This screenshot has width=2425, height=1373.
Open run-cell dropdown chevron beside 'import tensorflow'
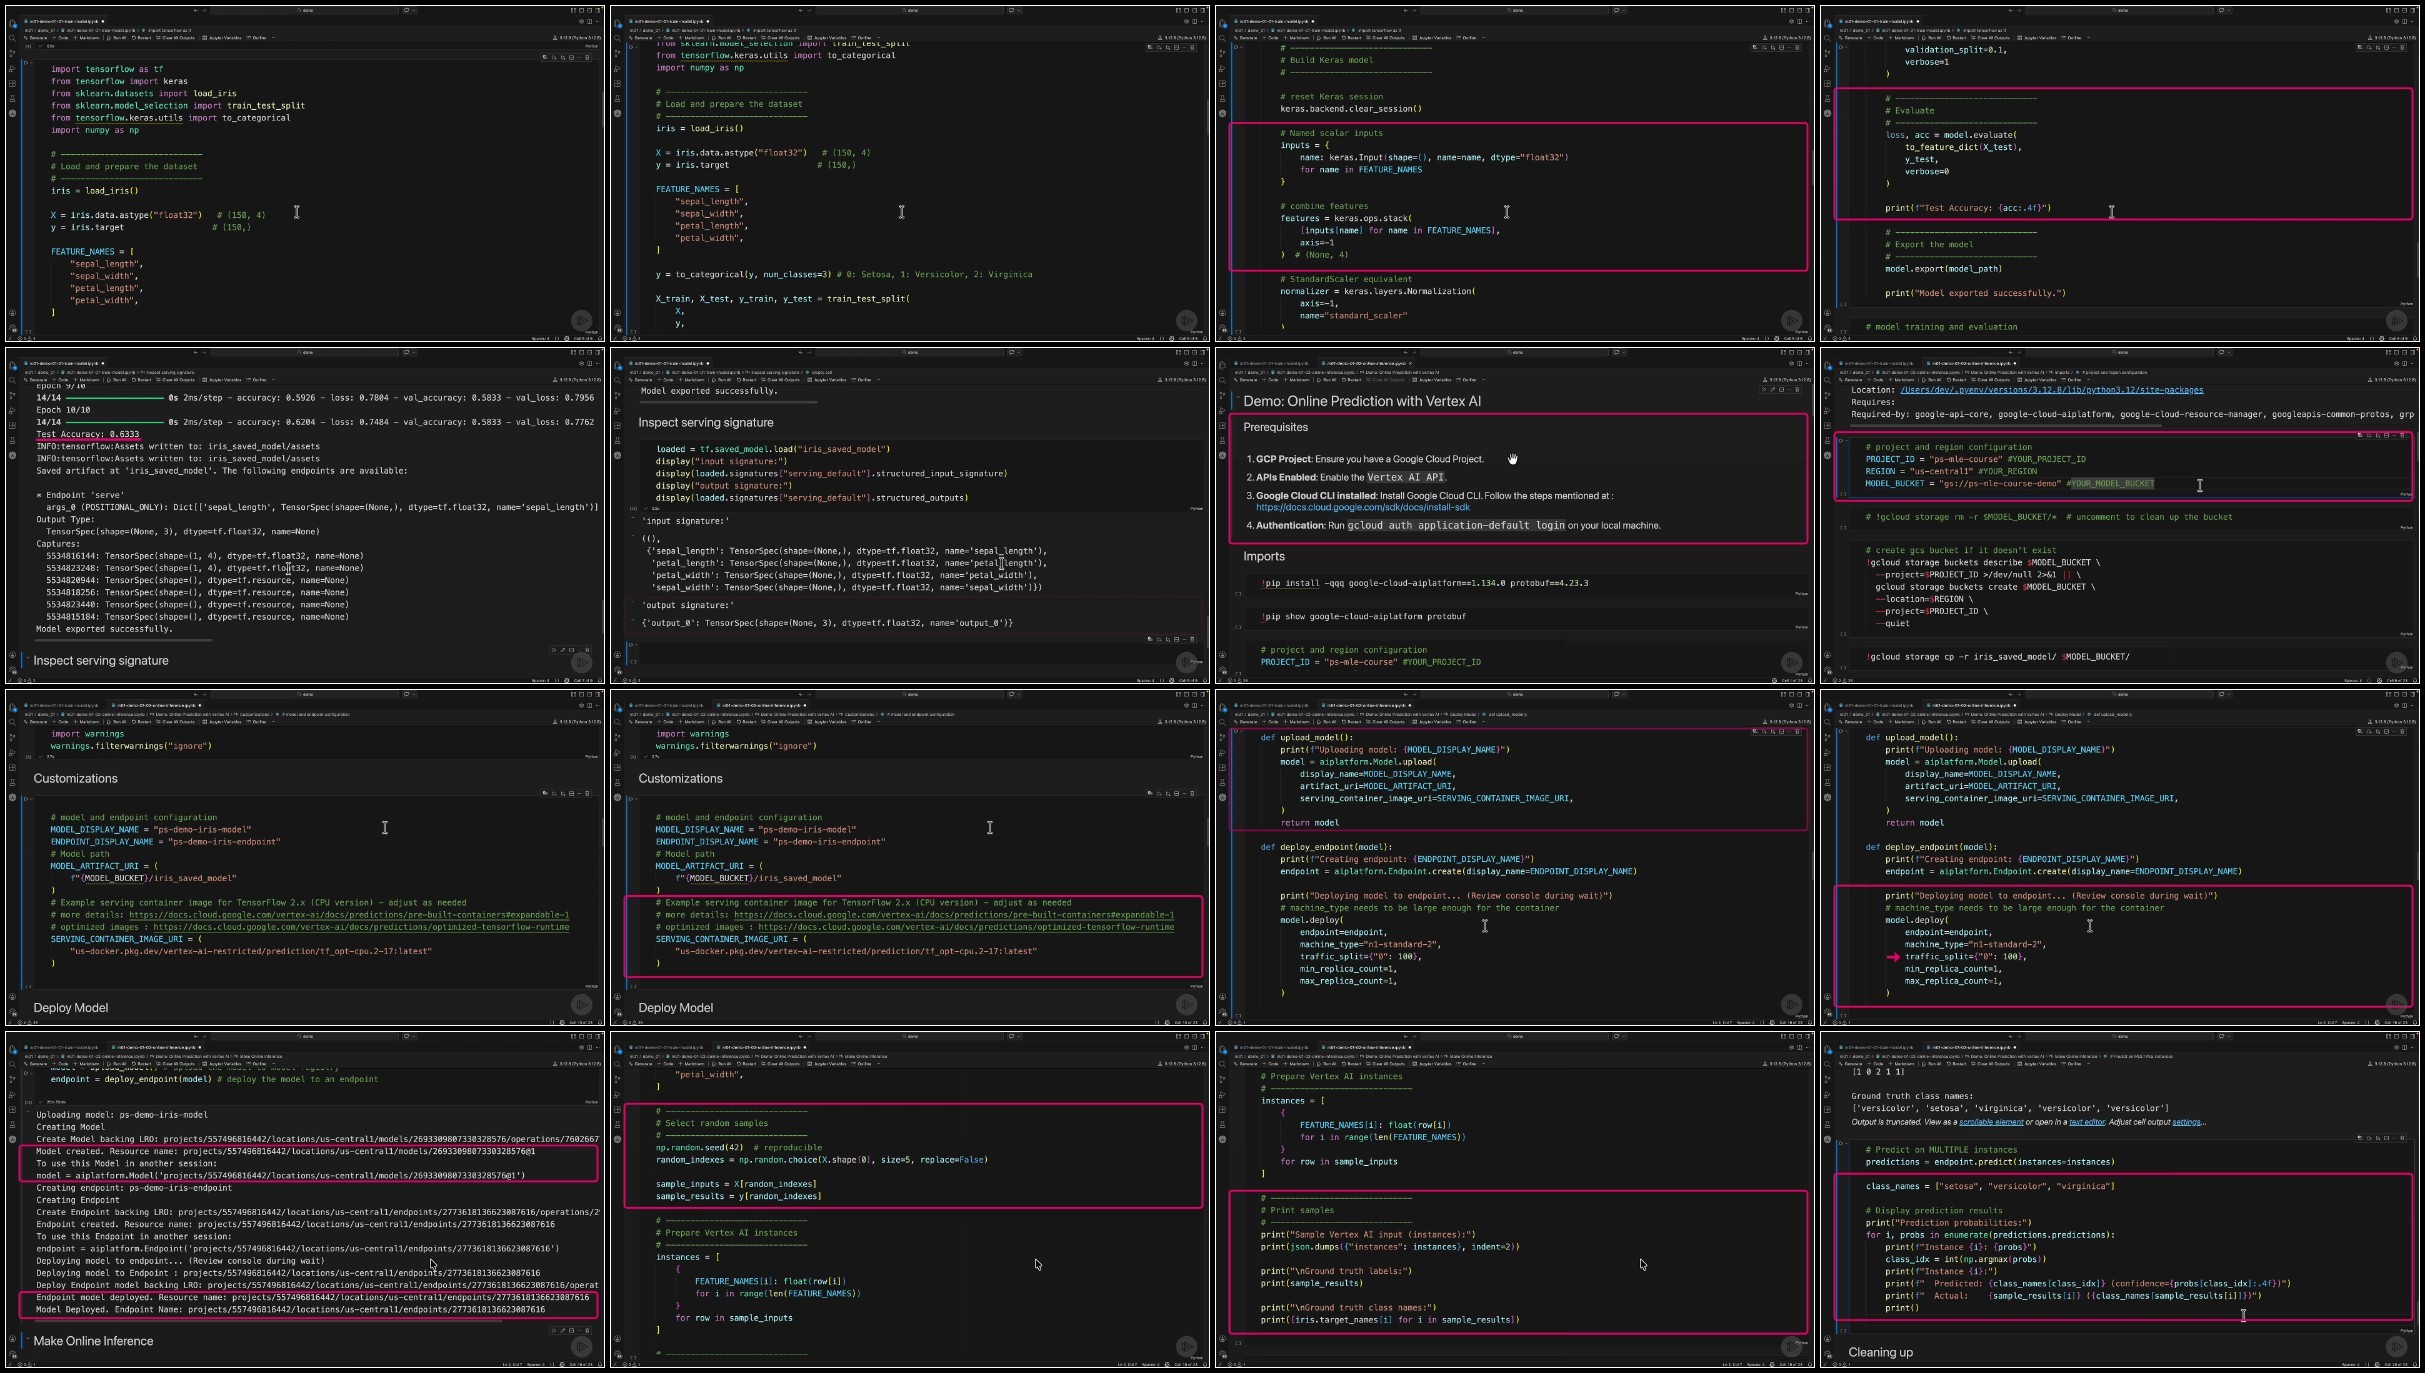[31, 63]
